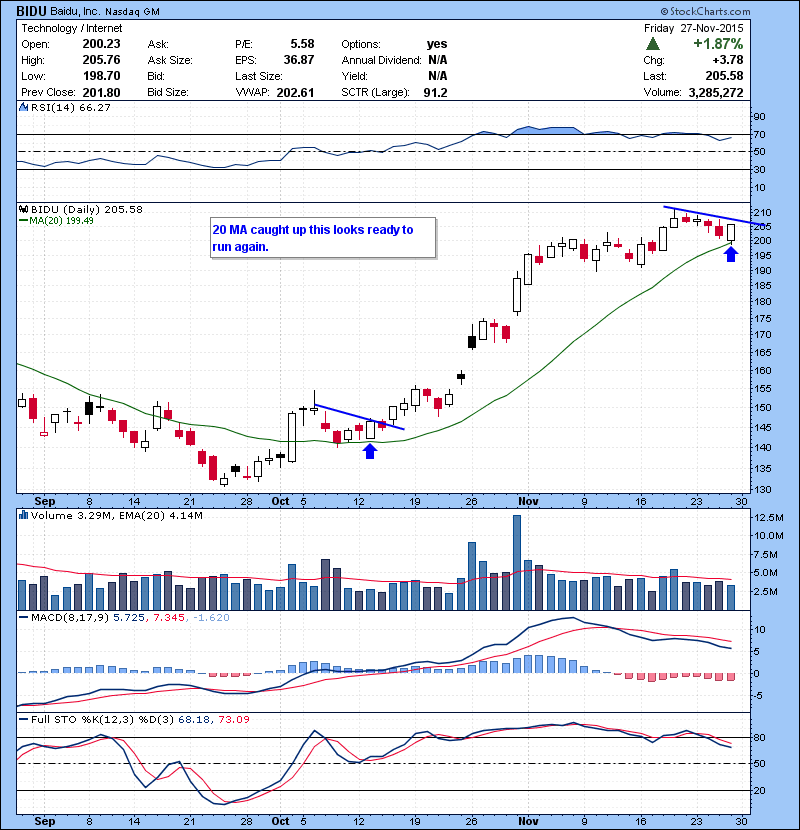The image size is (800, 830).
Task: Select the SCTR (Large) value 91.2
Action: [436, 93]
